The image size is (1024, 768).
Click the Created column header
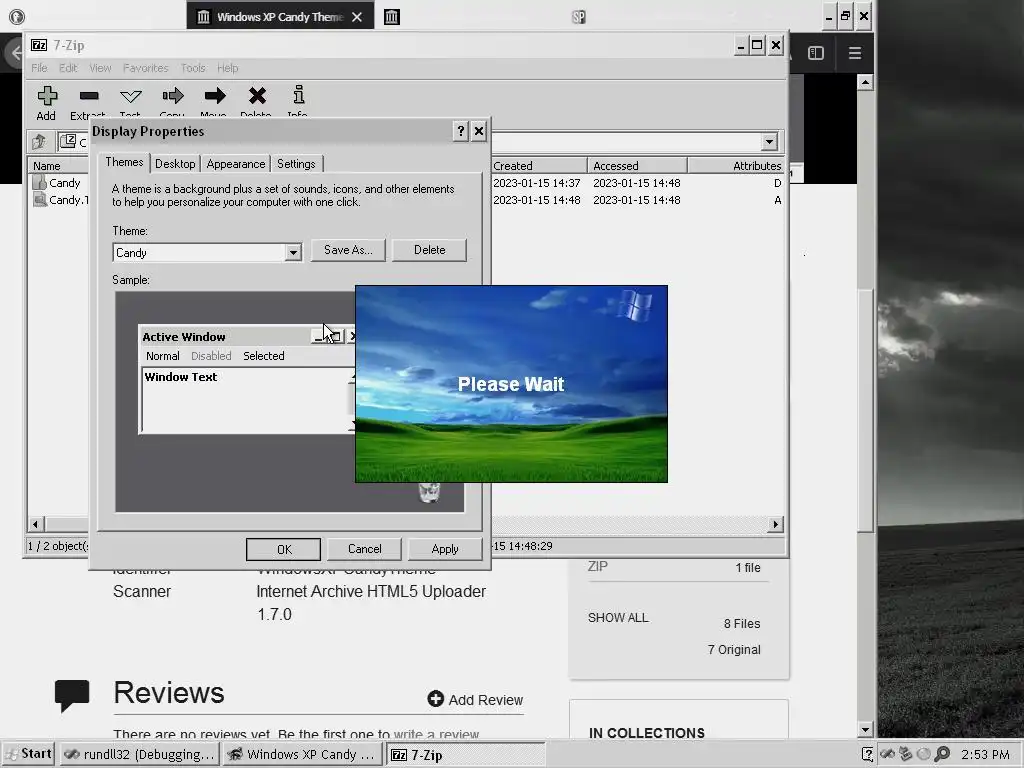[538, 166]
